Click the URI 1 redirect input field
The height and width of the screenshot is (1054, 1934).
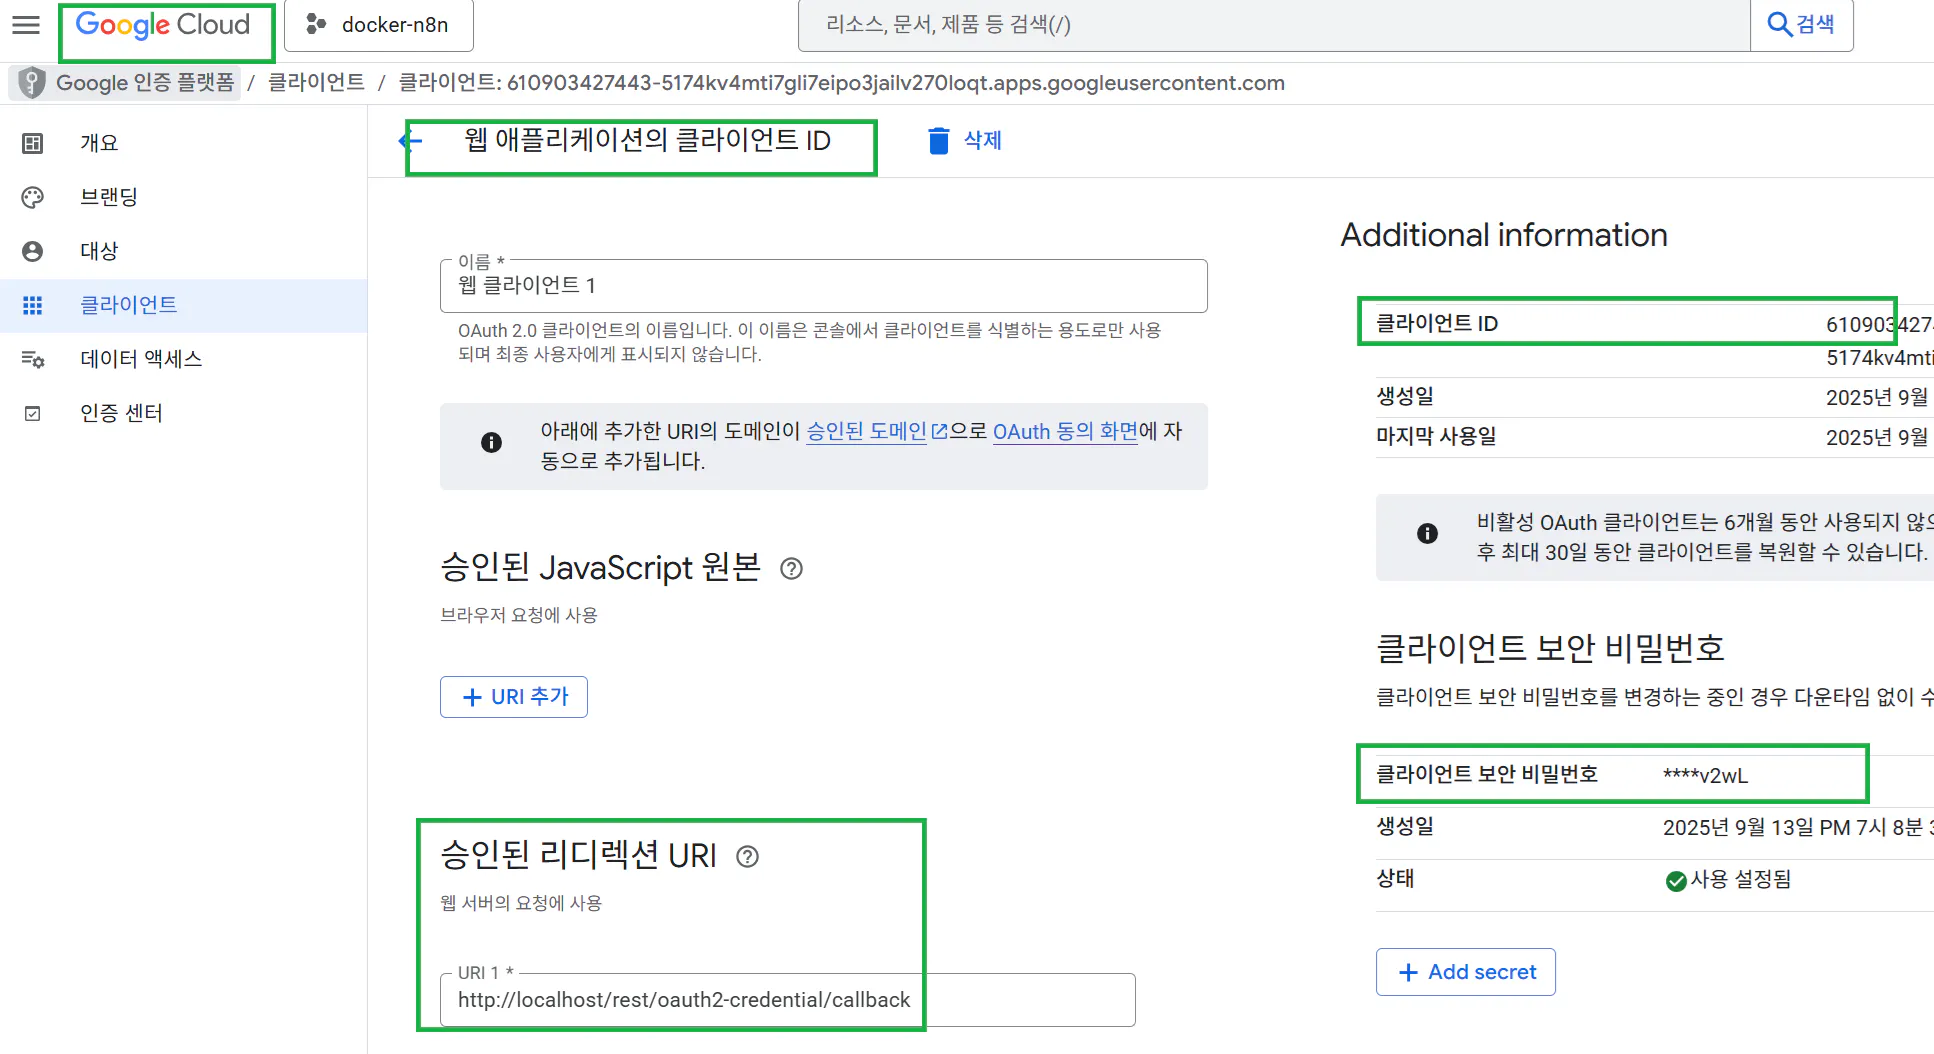coord(788,1000)
